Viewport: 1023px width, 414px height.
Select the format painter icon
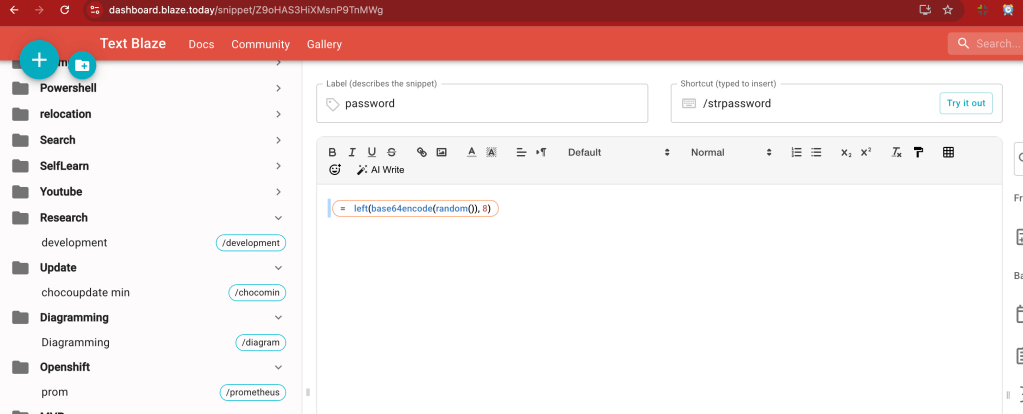point(918,152)
